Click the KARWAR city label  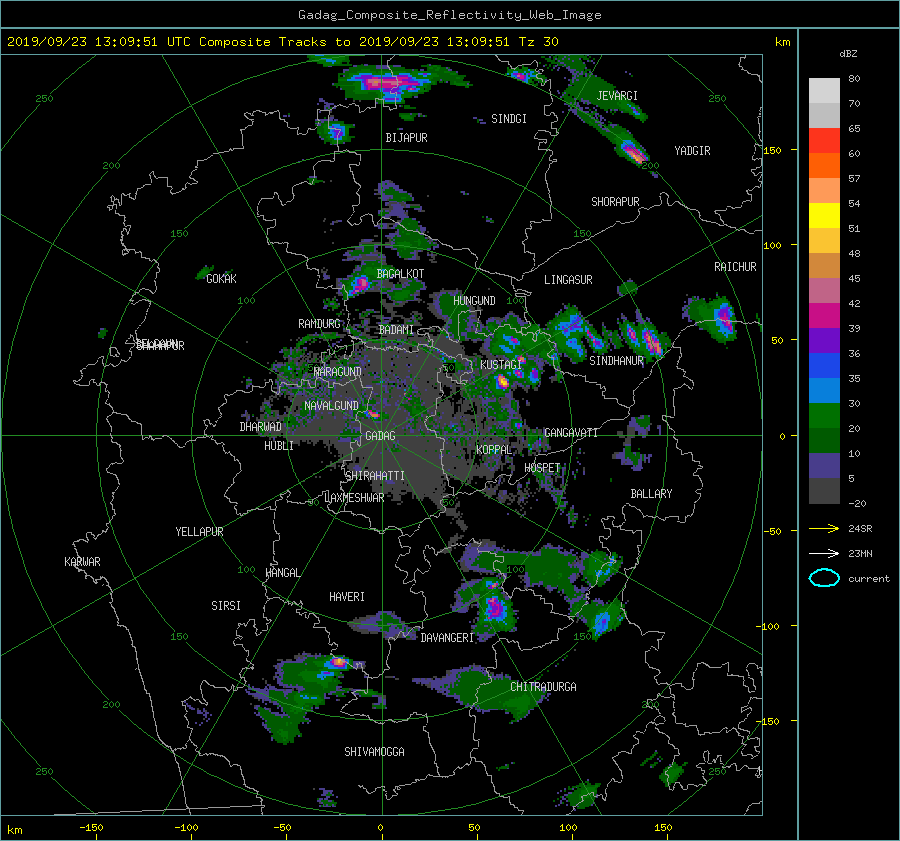82,562
